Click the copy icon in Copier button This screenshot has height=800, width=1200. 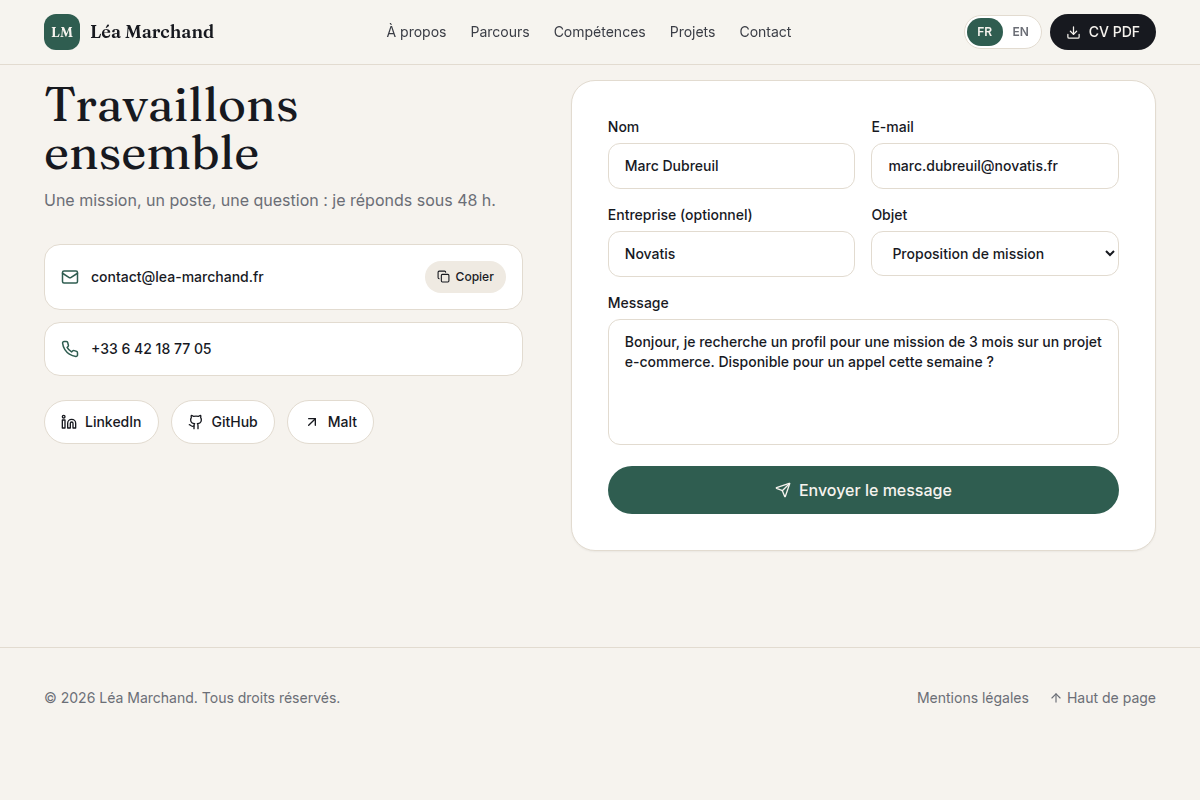pos(443,277)
